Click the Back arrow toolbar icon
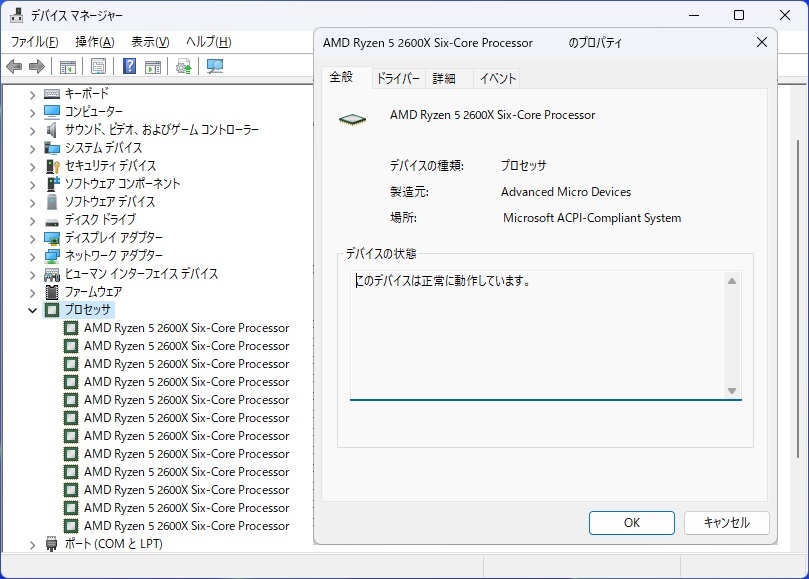This screenshot has width=809, height=579. (14, 66)
